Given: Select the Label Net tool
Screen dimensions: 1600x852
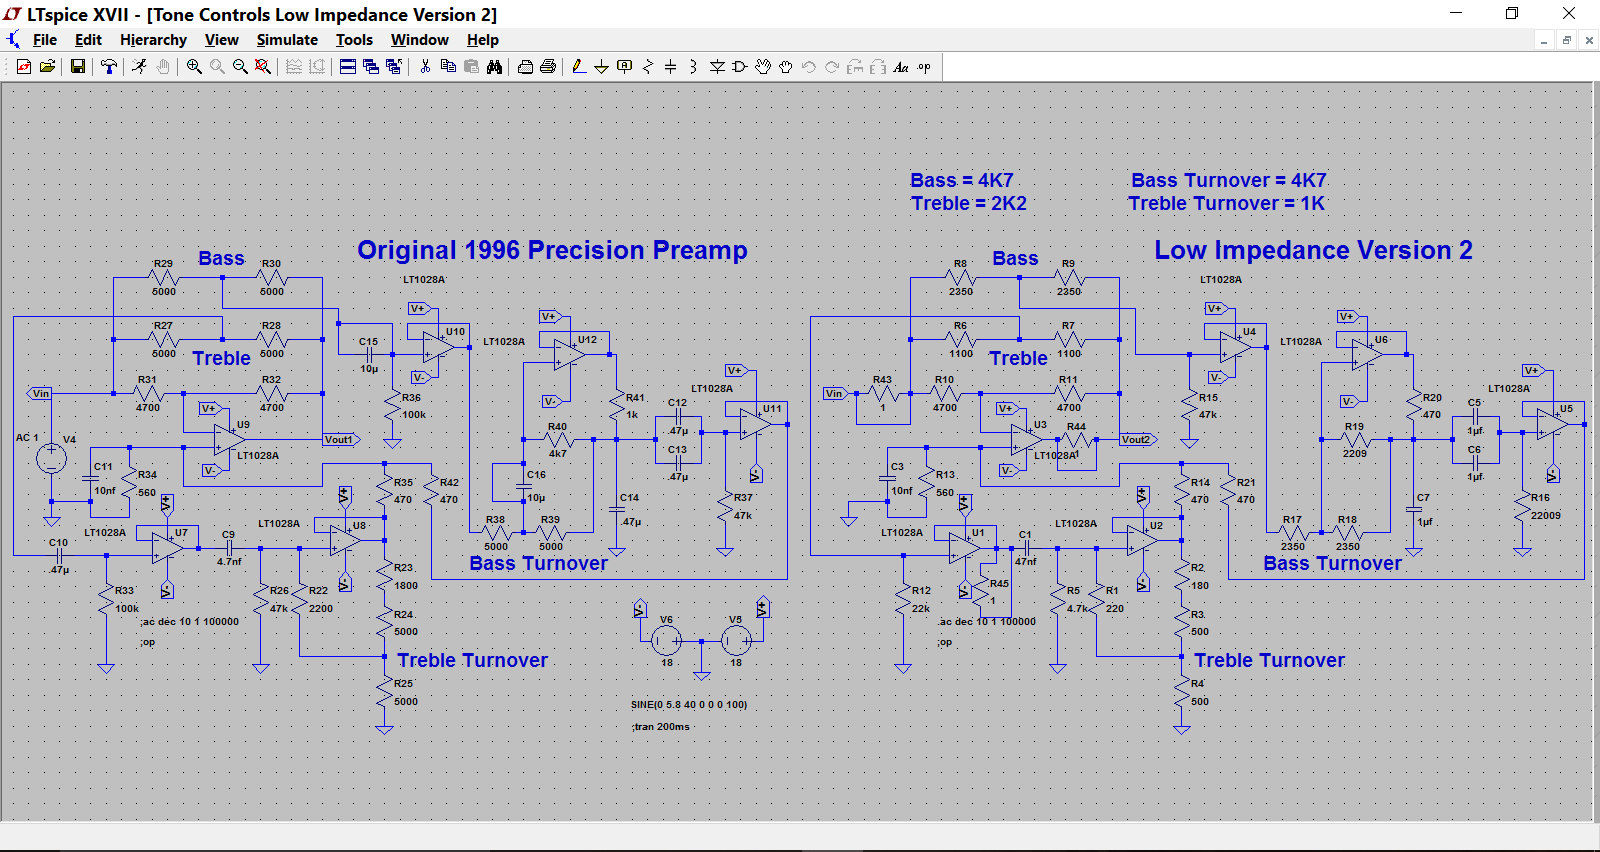Looking at the screenshot, I should (x=624, y=67).
